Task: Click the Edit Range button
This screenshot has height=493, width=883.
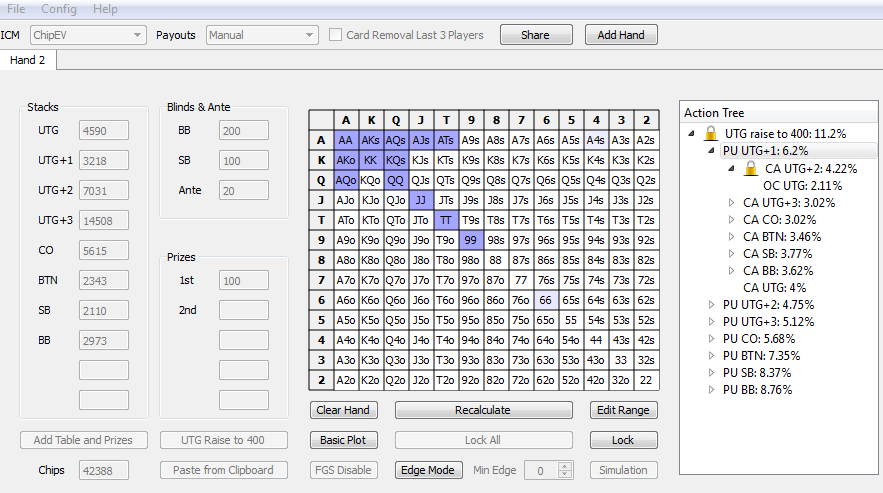Action: click(622, 410)
